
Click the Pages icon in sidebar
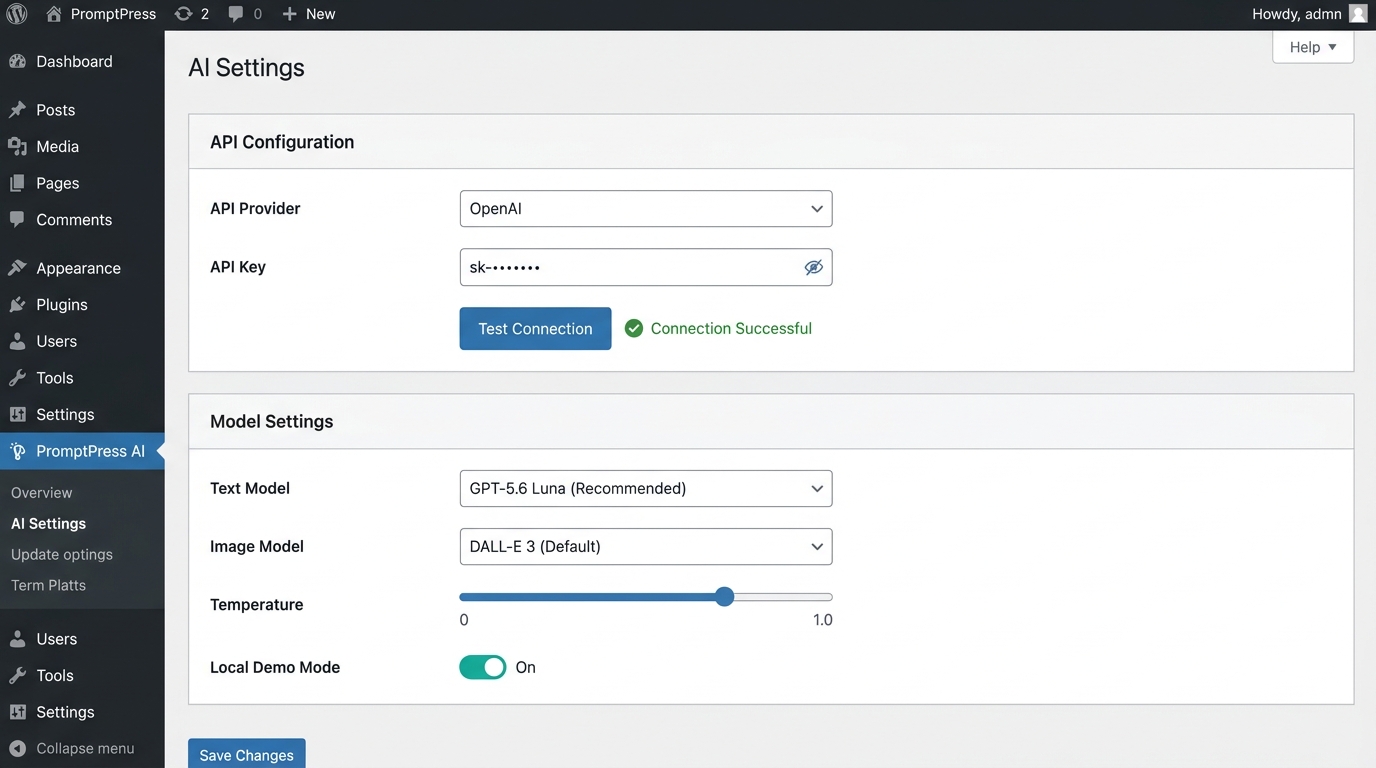(17, 183)
